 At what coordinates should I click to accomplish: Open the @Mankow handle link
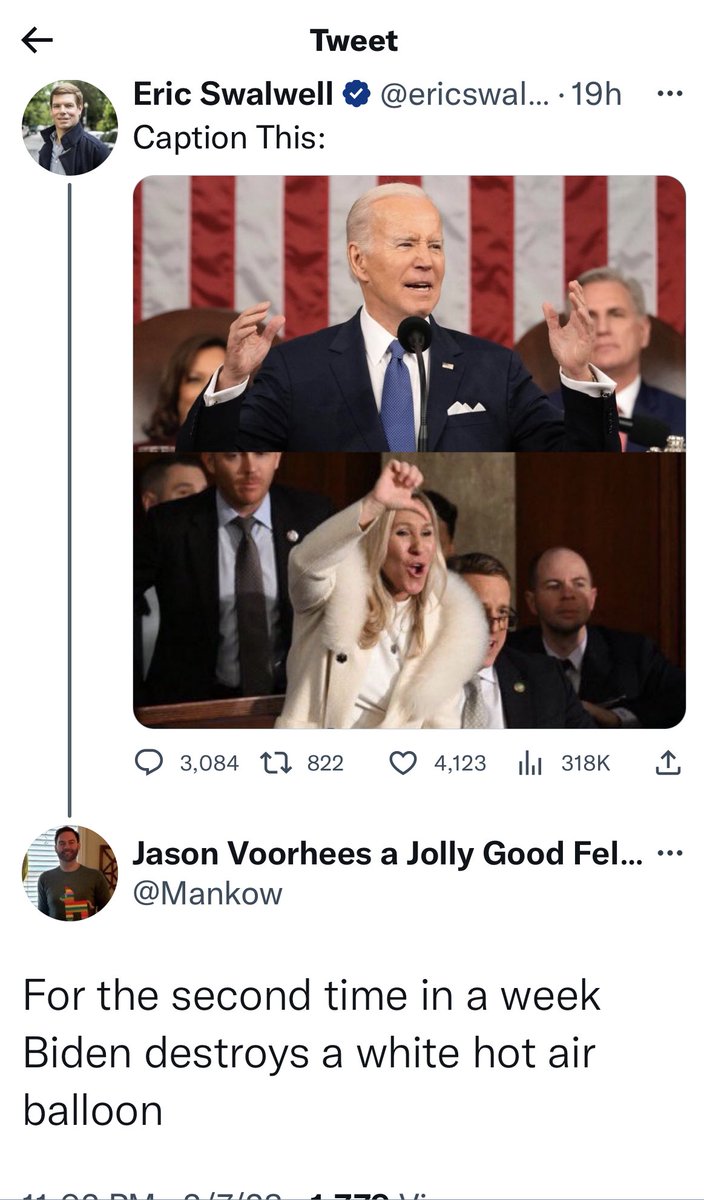click(x=208, y=893)
